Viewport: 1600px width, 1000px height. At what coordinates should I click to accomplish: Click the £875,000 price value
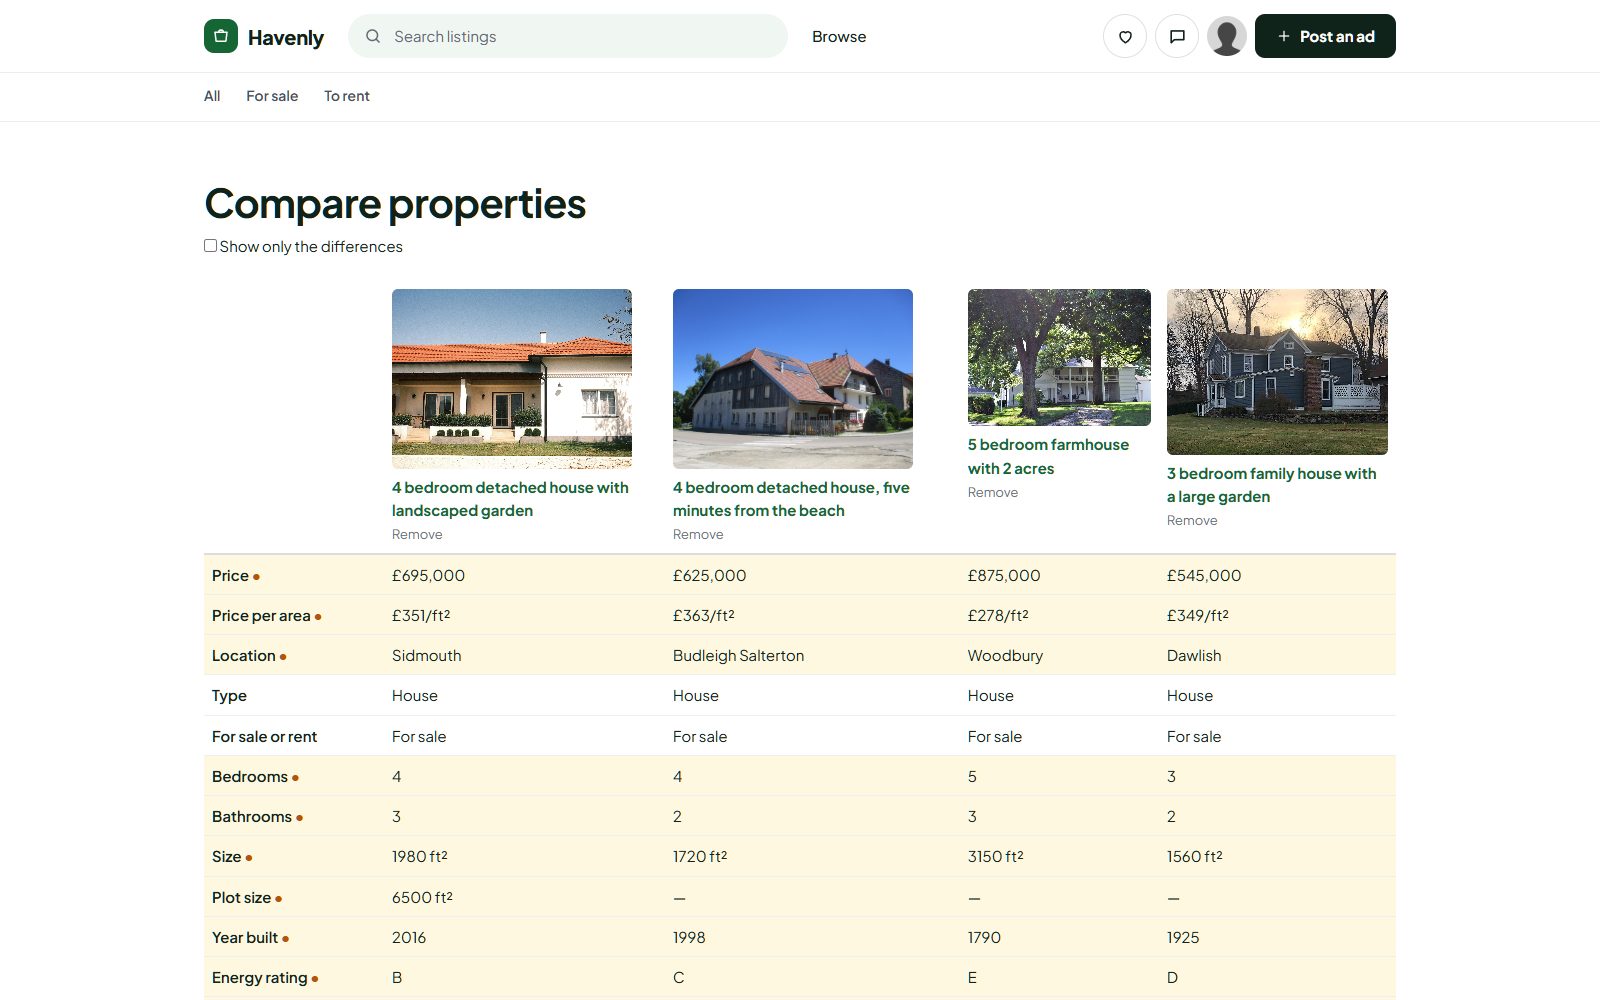tap(1004, 575)
